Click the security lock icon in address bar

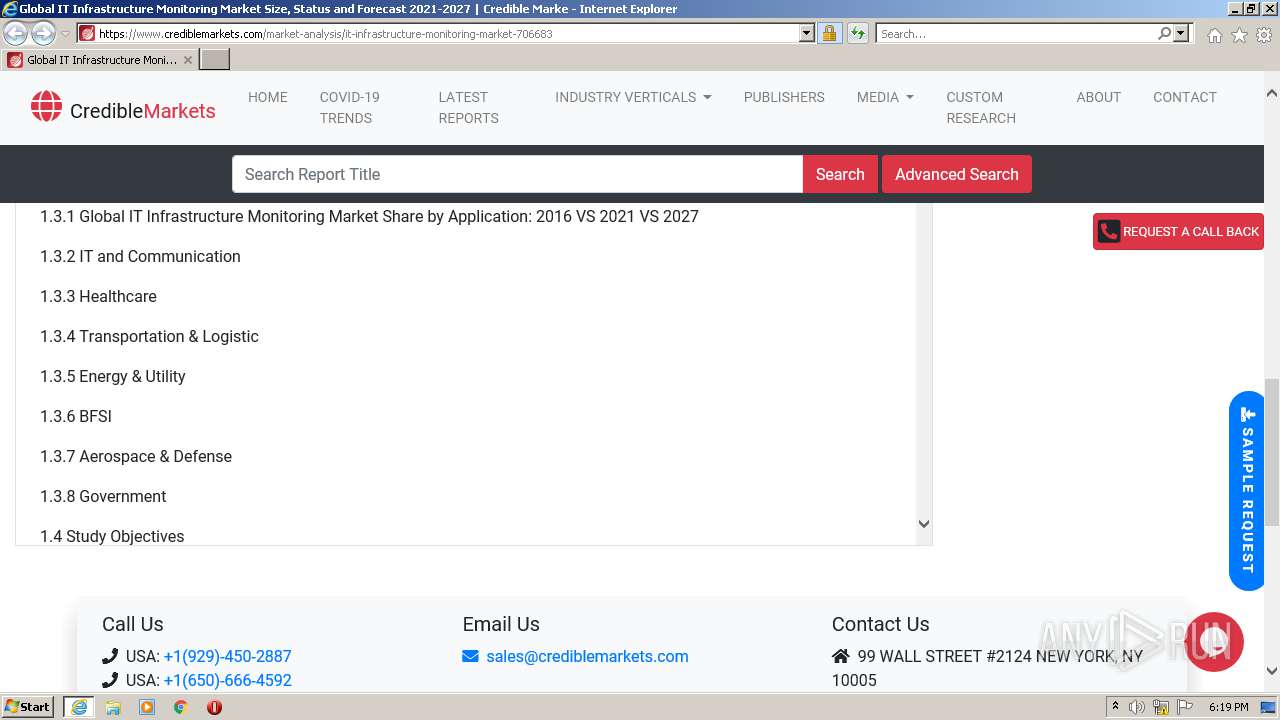(829, 34)
